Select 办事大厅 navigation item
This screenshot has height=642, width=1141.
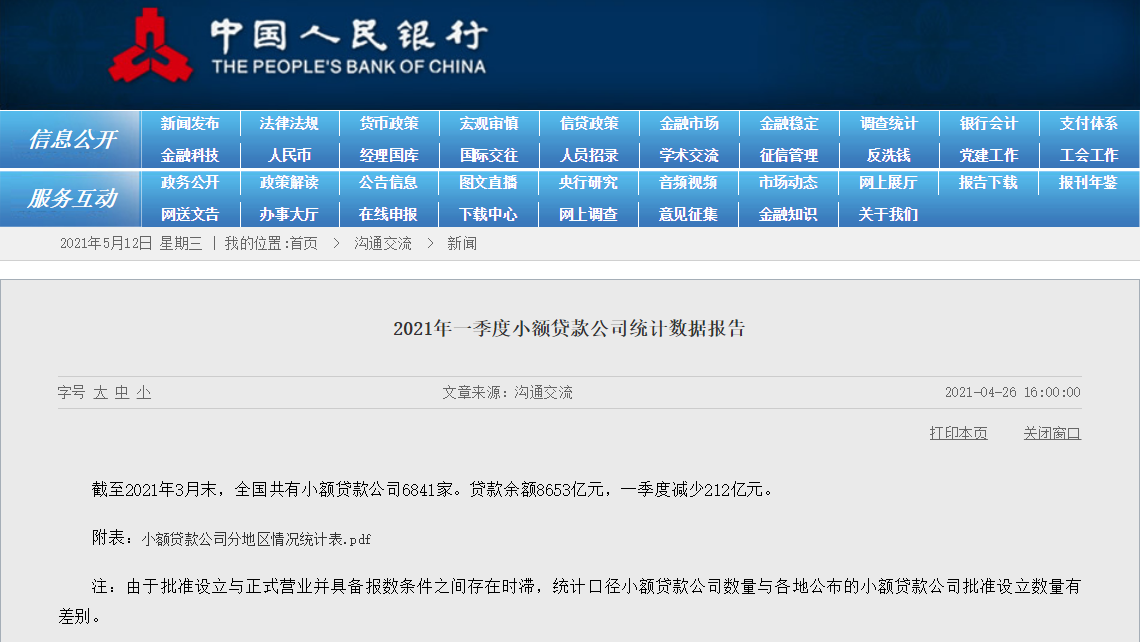coord(289,215)
